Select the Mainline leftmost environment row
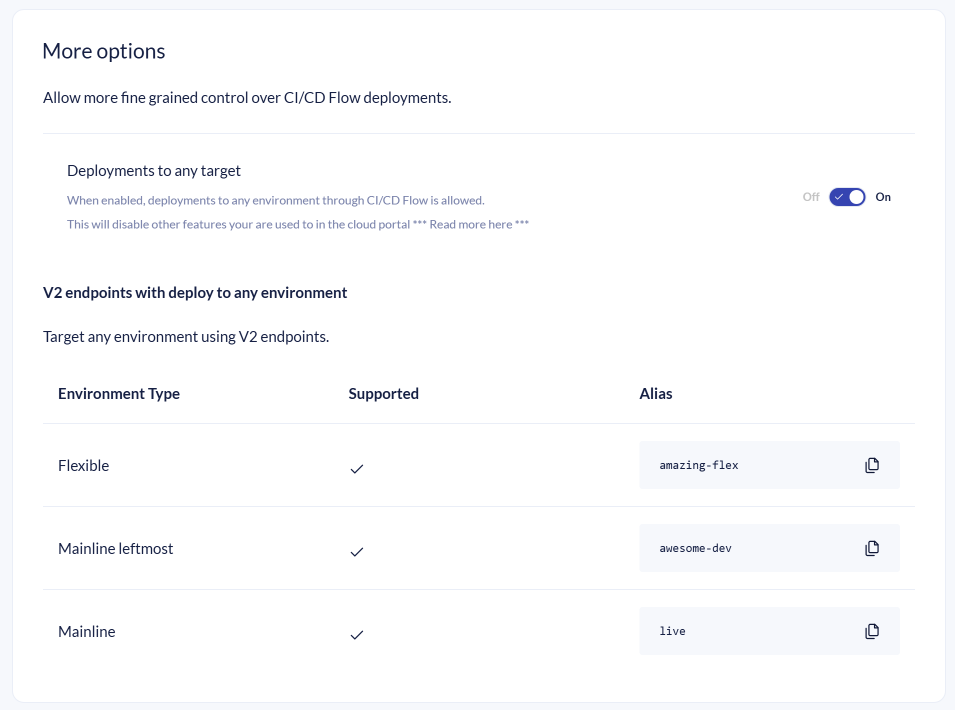955x710 pixels. pos(115,548)
